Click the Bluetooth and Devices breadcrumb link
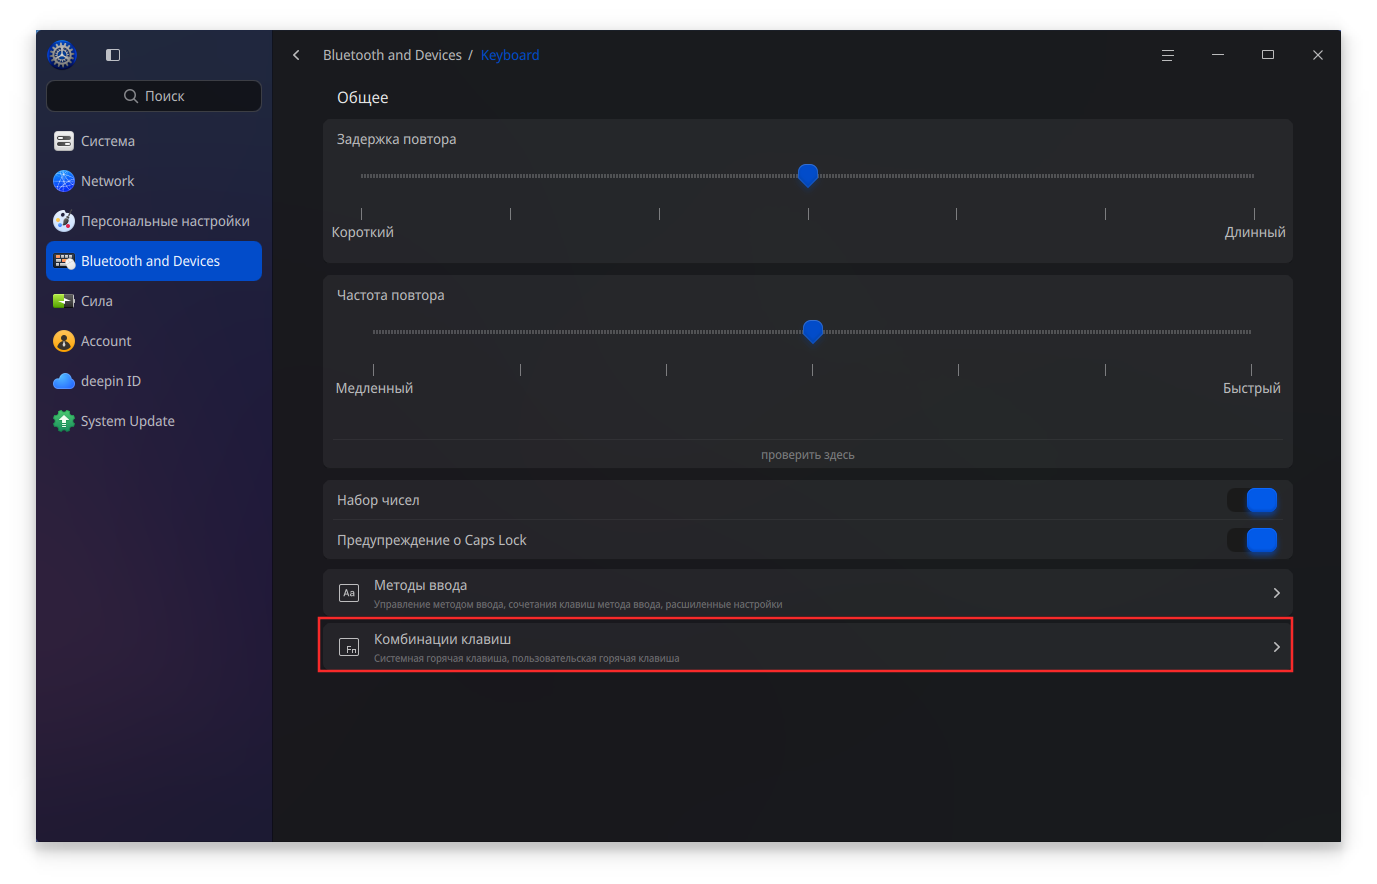The height and width of the screenshot is (884, 1377). pyautogui.click(x=392, y=55)
